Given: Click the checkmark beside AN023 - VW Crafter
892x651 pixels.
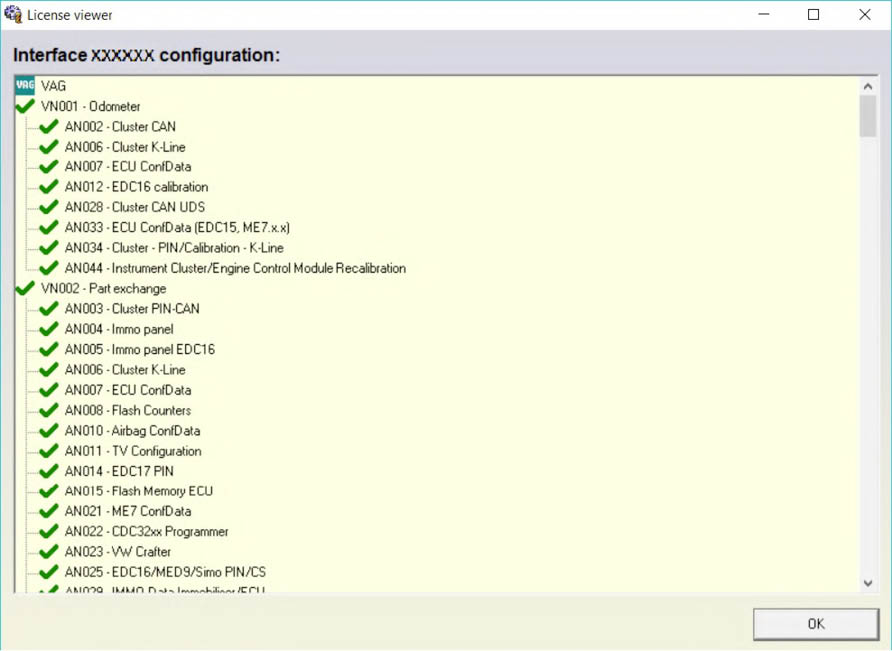Looking at the screenshot, I should tap(48, 552).
